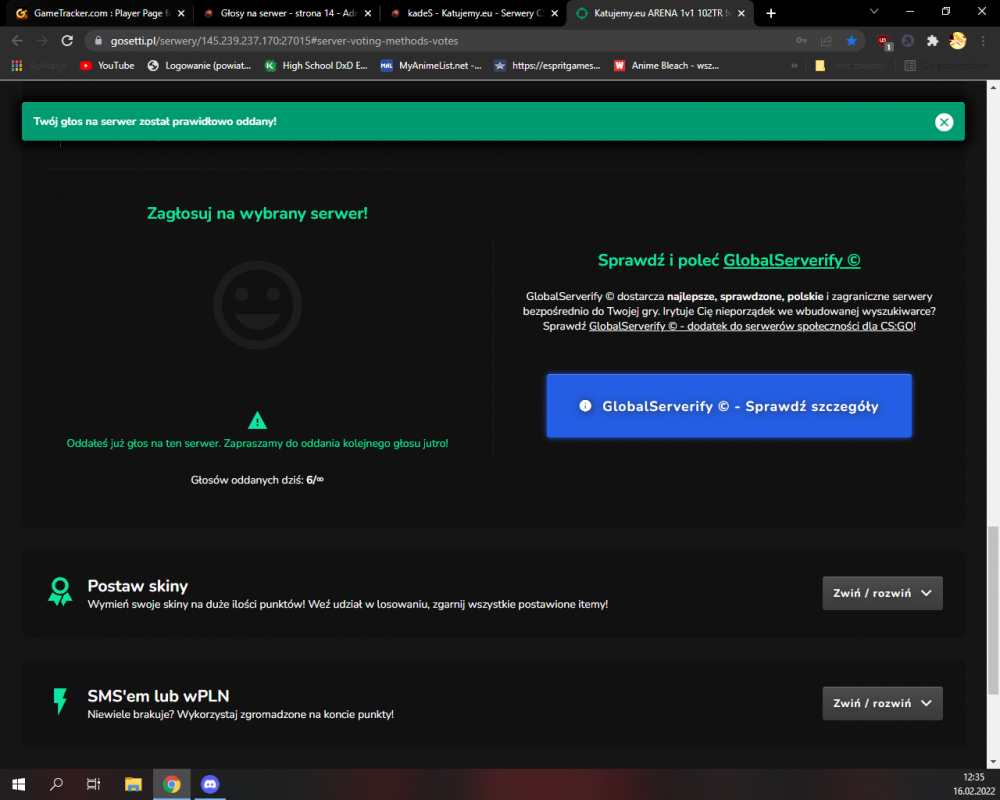The width and height of the screenshot is (1000, 800).
Task: Close the green vote success notification
Action: click(944, 122)
